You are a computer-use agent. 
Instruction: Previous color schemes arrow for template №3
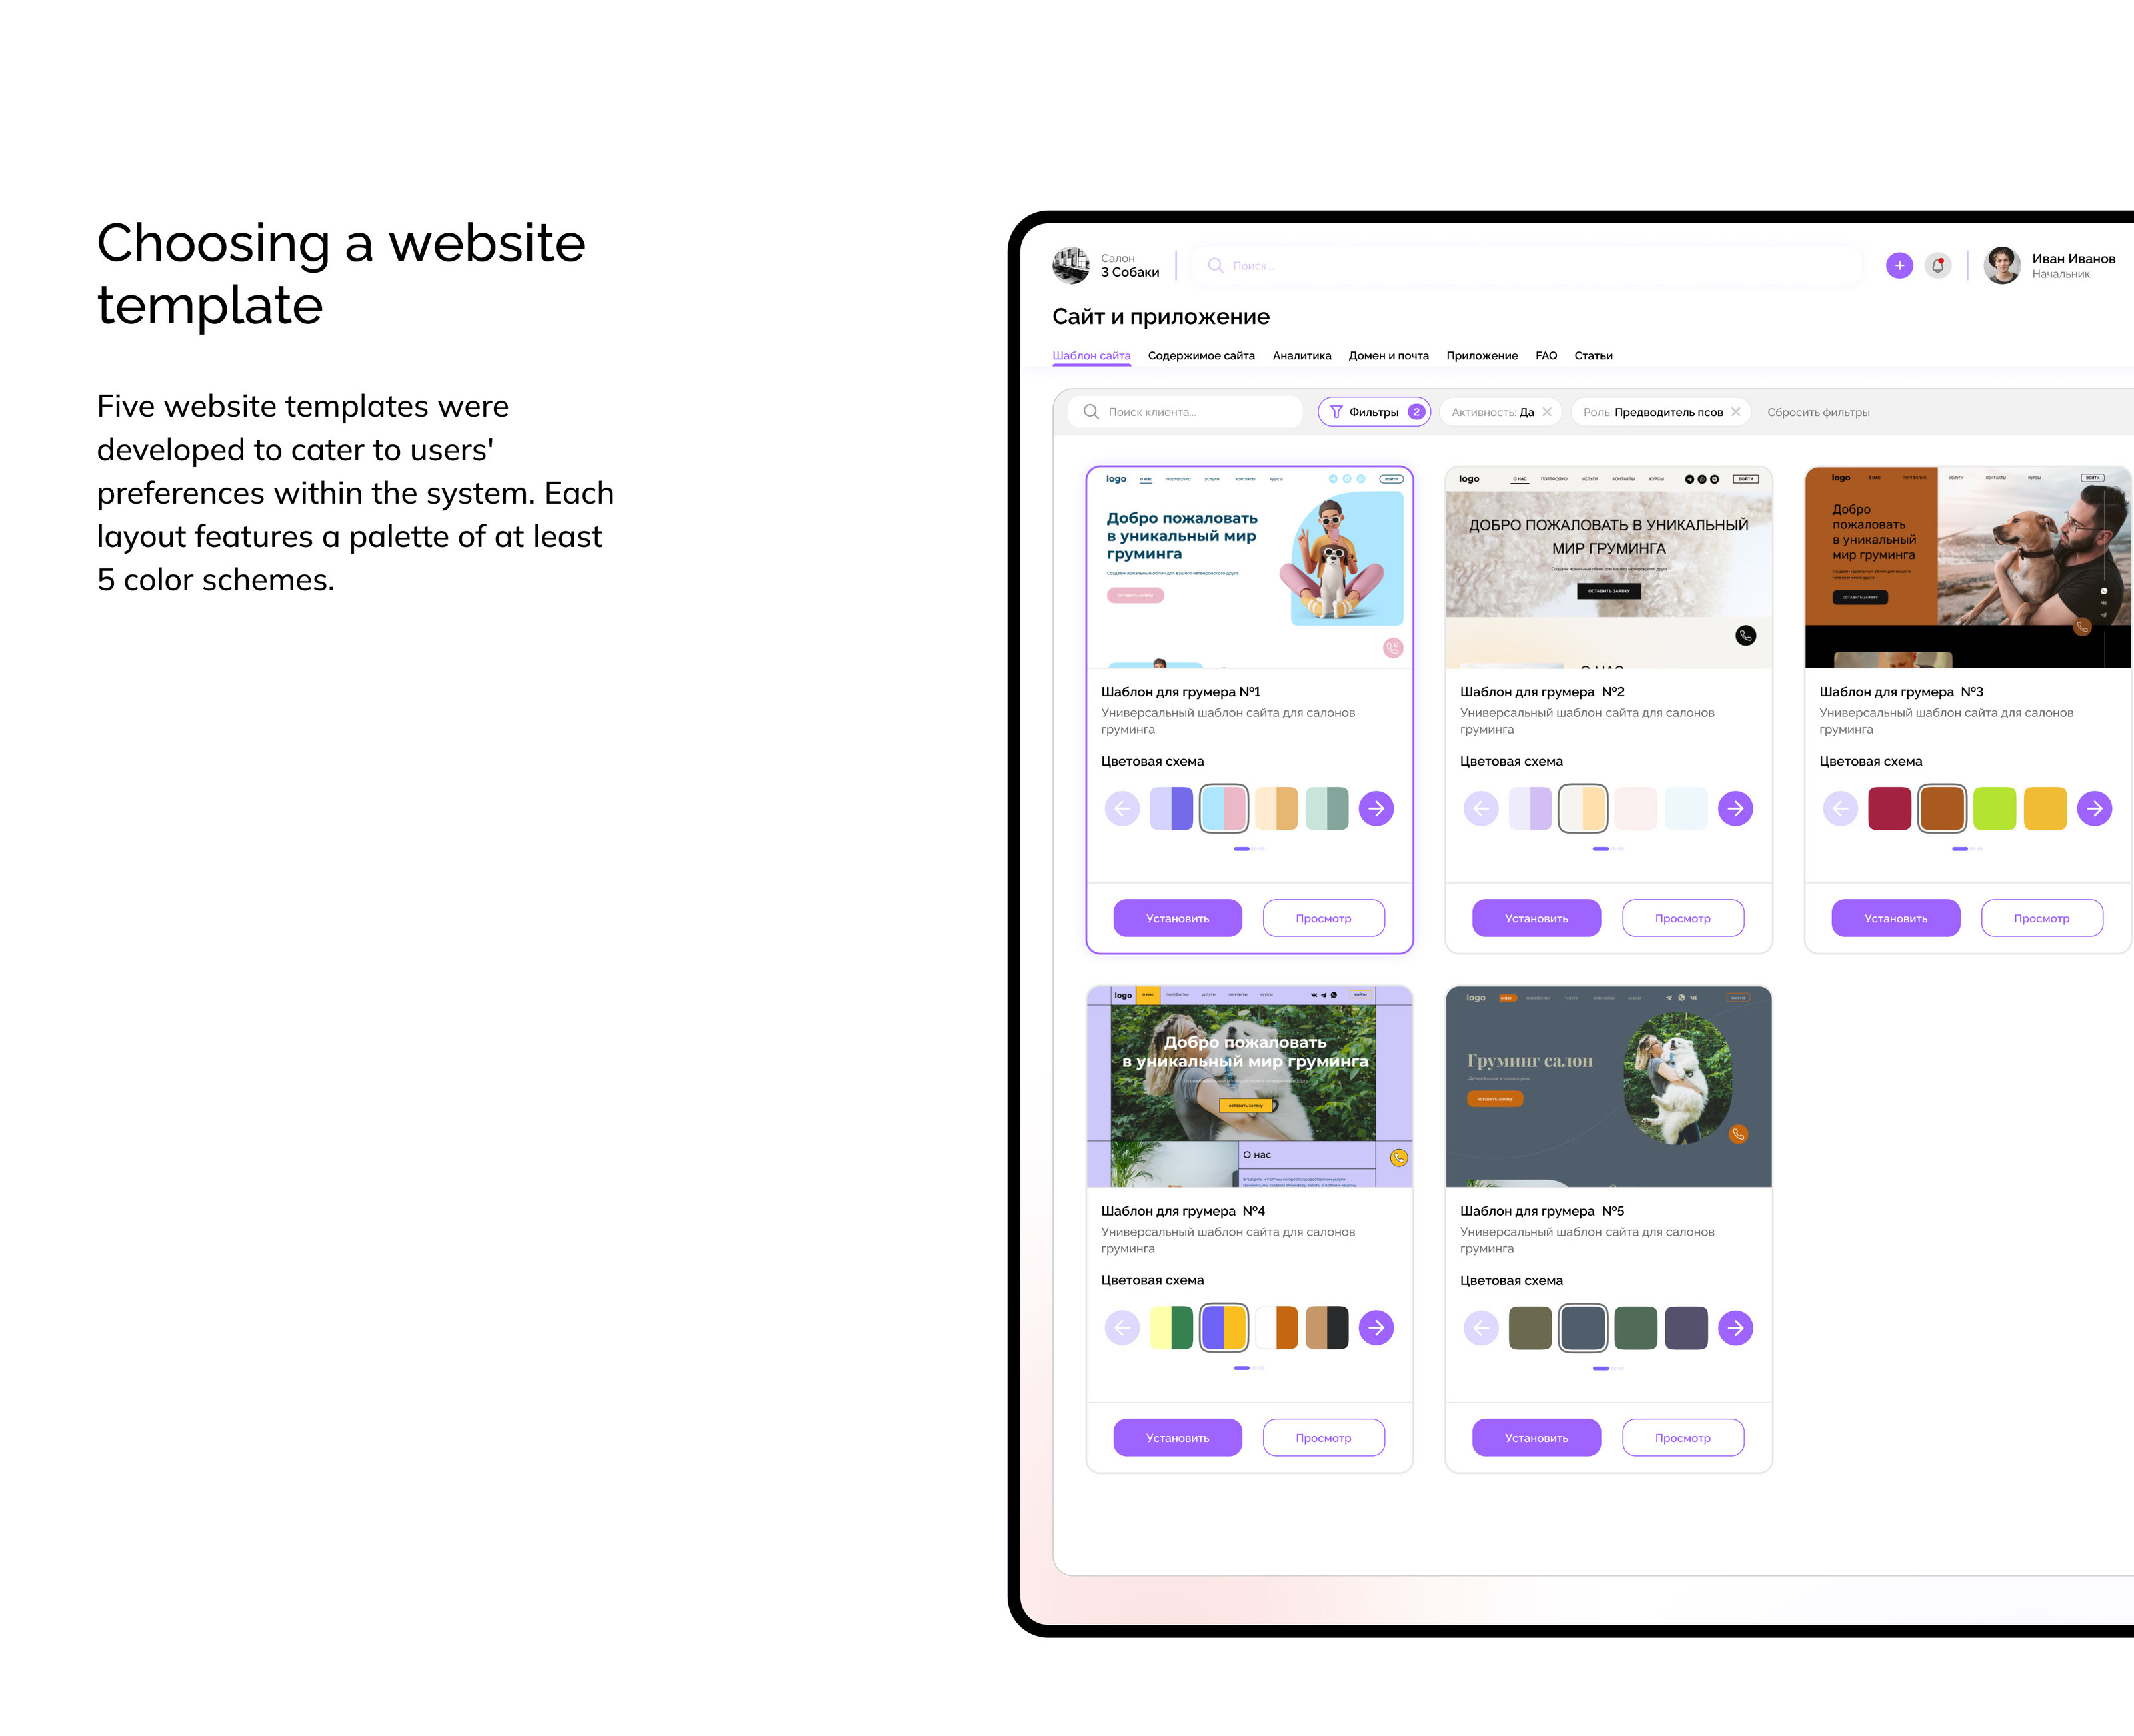point(1839,808)
